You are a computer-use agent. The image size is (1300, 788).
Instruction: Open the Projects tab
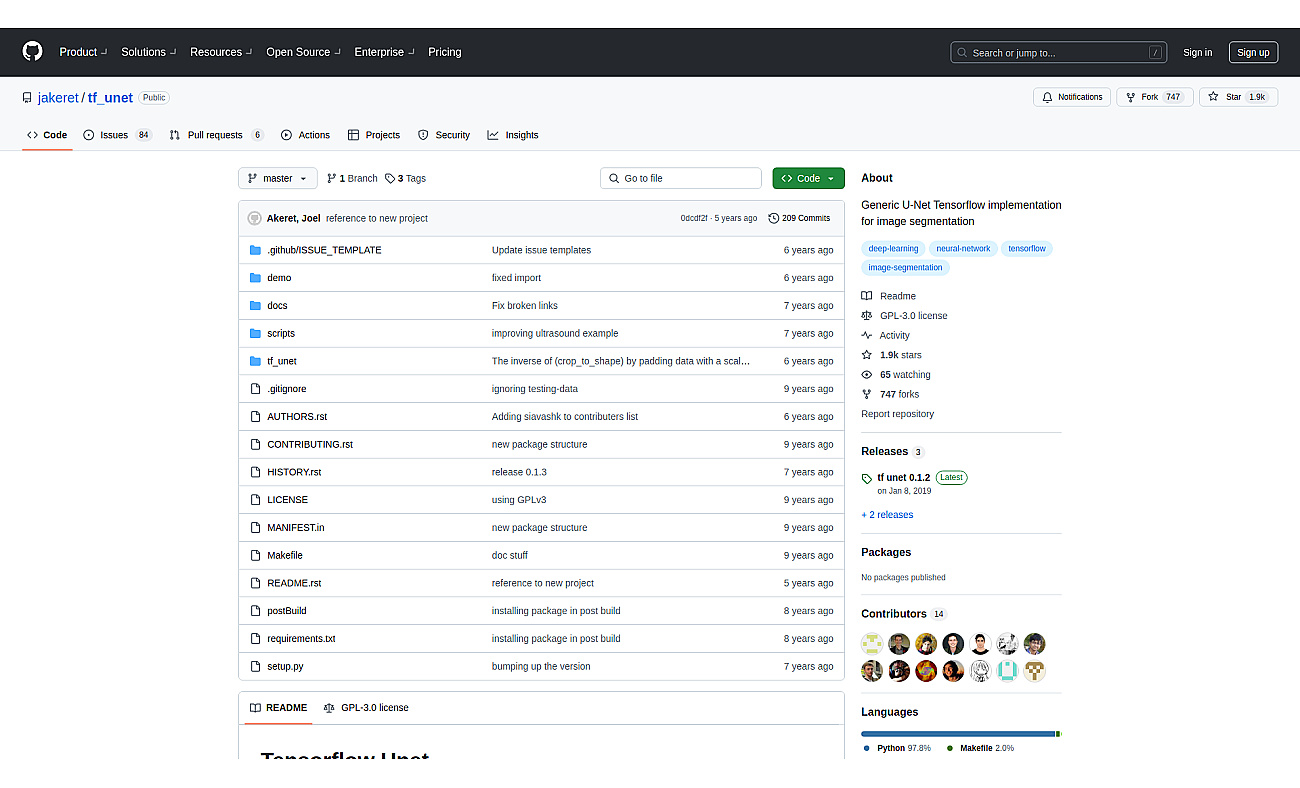(374, 135)
